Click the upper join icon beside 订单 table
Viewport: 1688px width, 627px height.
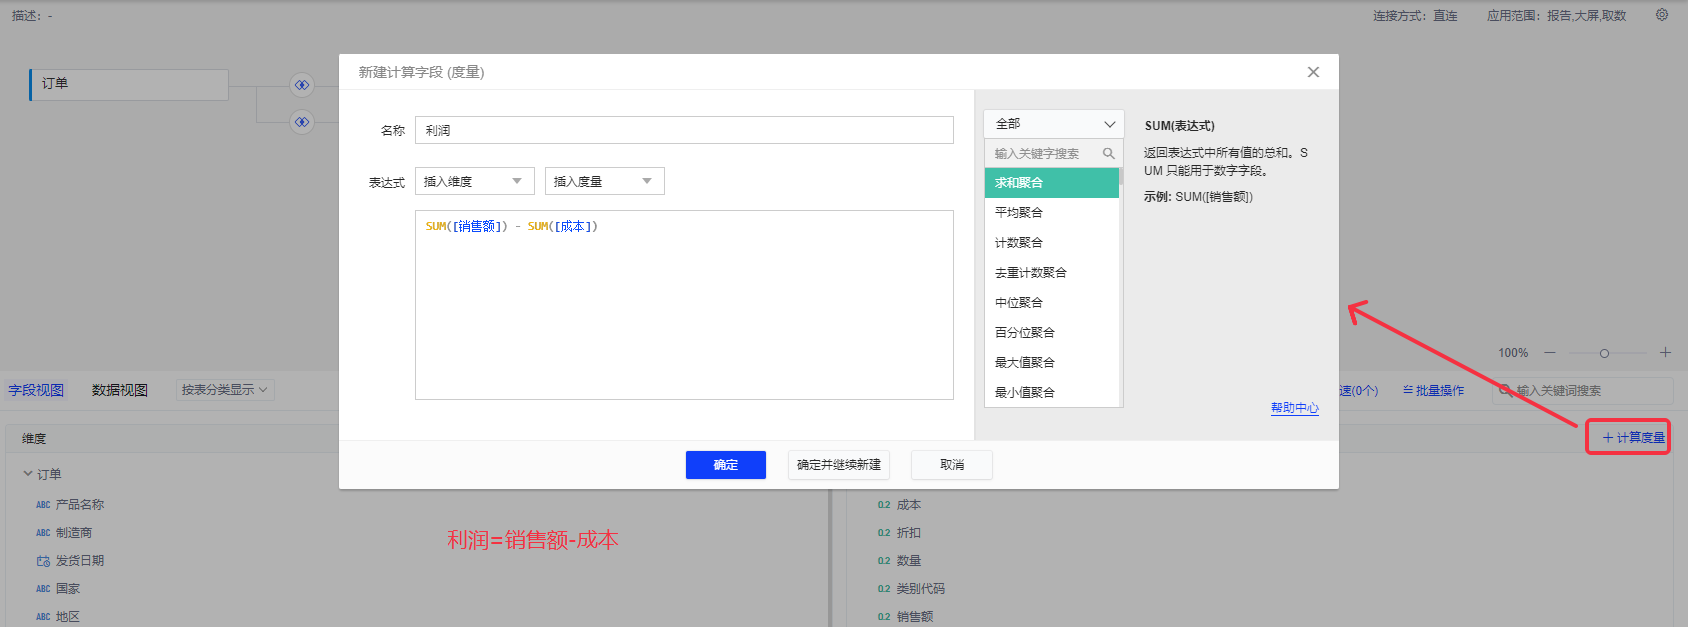301,85
